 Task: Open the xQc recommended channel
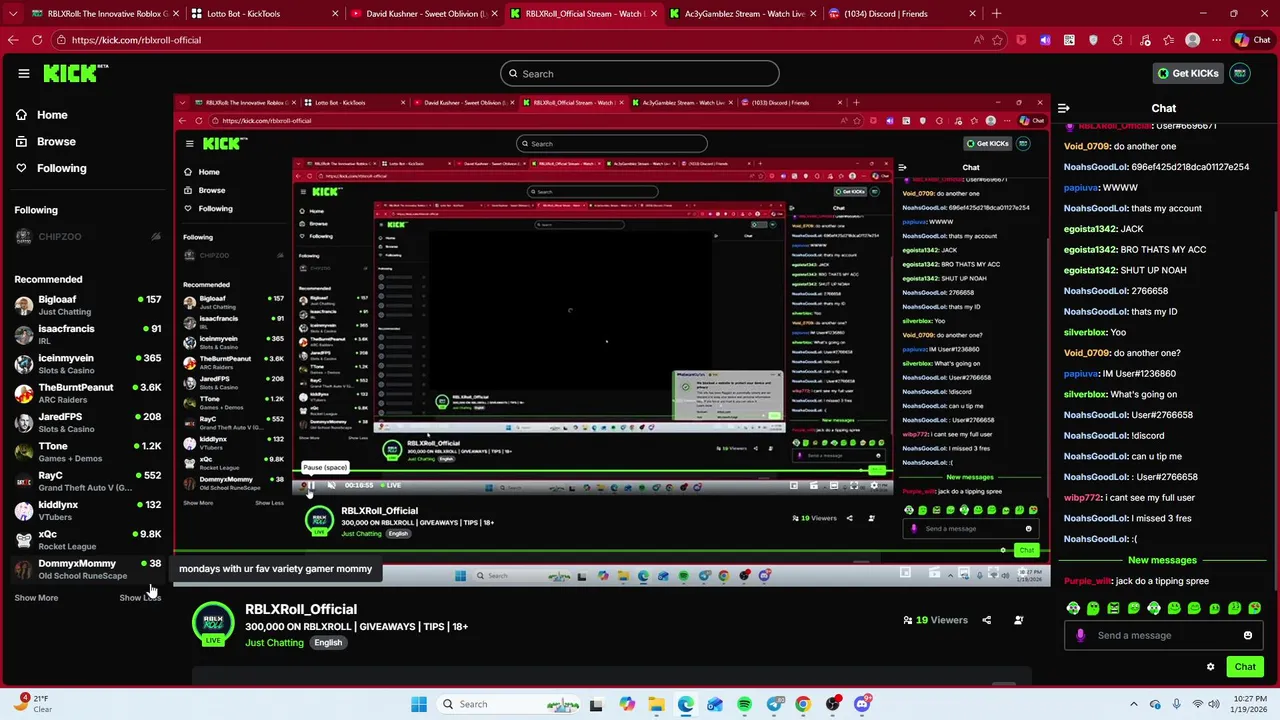pos(88,540)
